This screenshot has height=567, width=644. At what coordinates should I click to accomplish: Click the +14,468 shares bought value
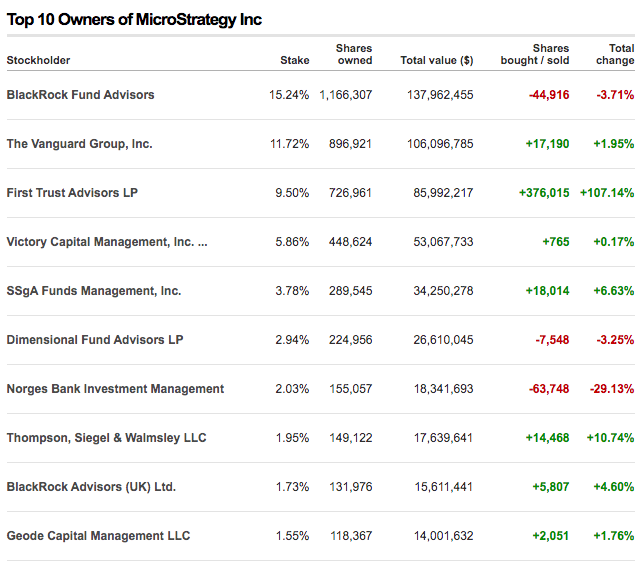(547, 438)
